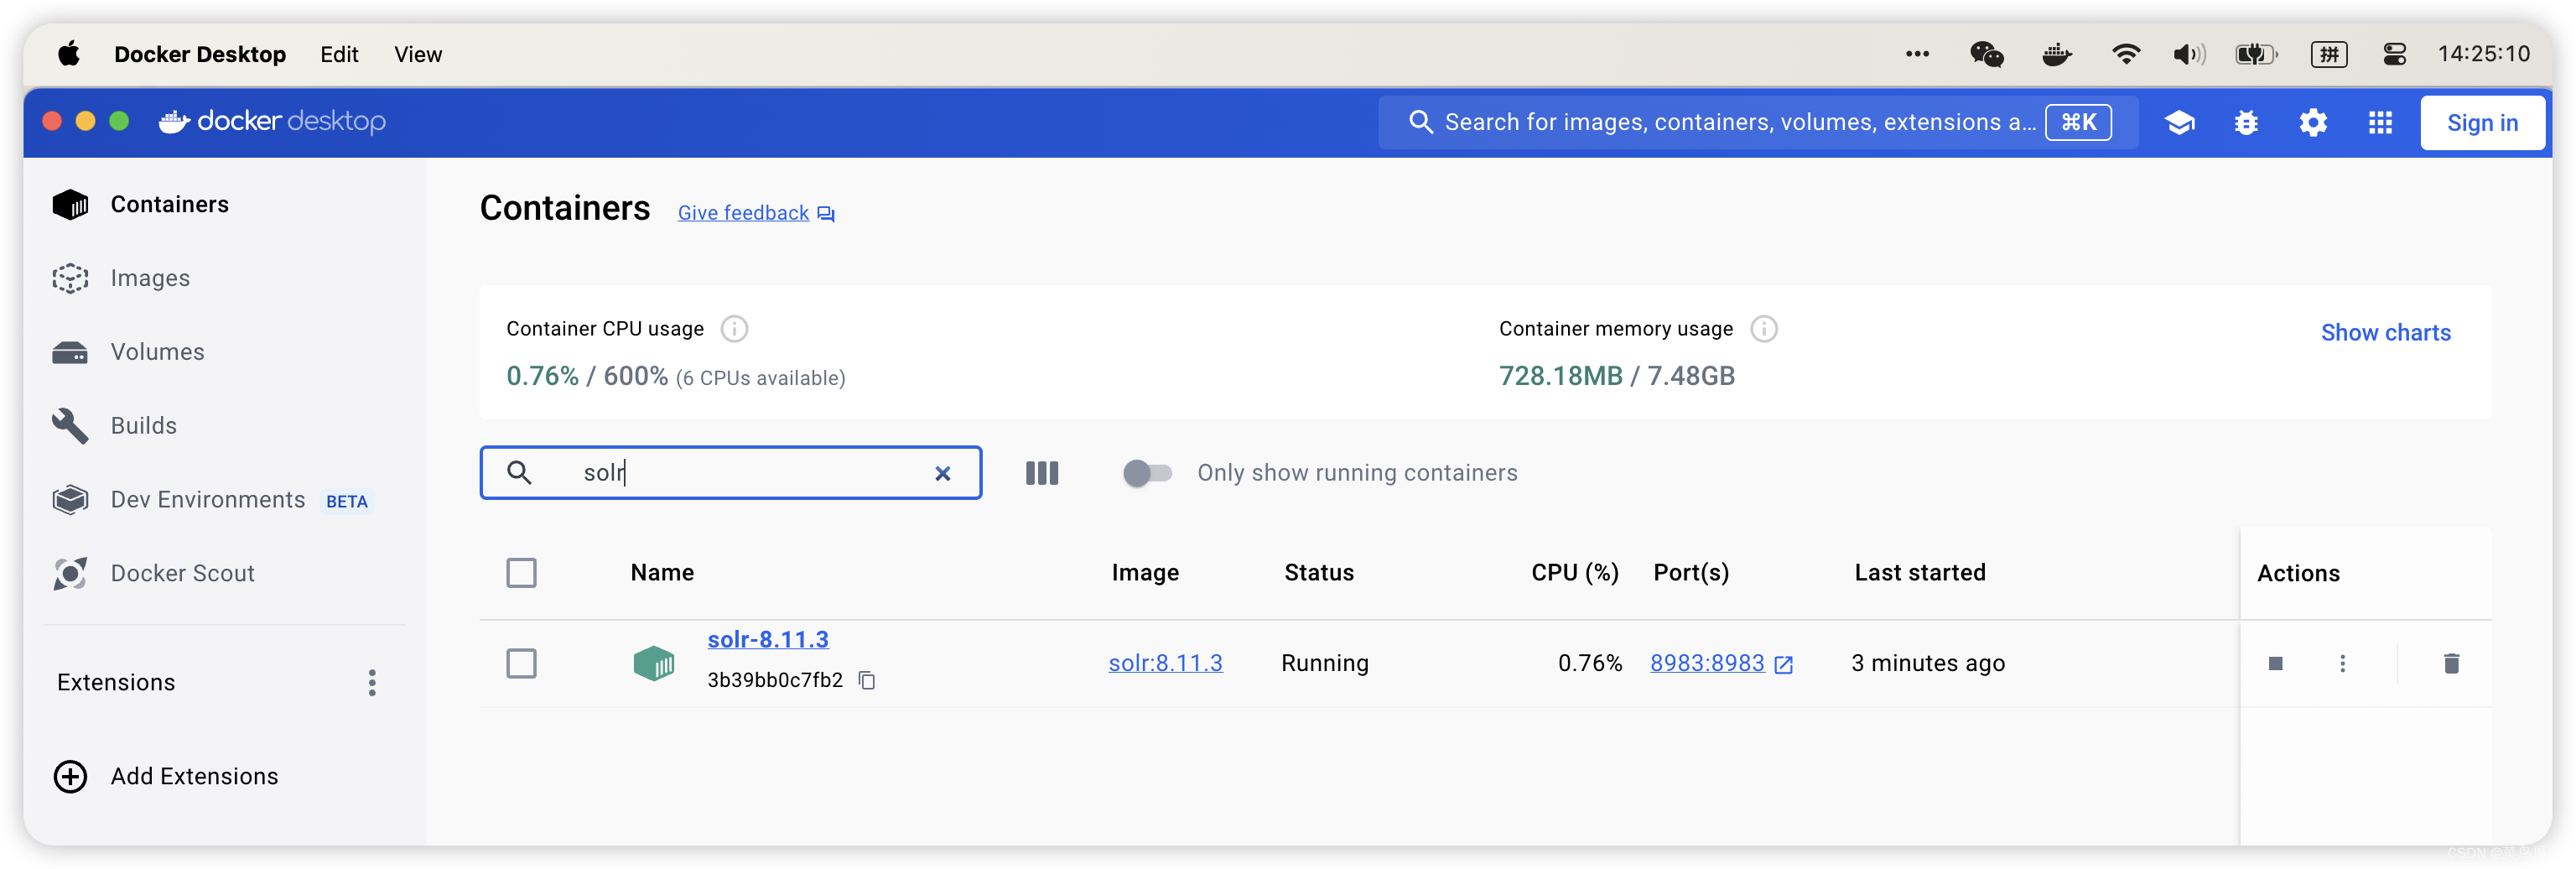
Task: Open the Apple menu
Action: 69,53
